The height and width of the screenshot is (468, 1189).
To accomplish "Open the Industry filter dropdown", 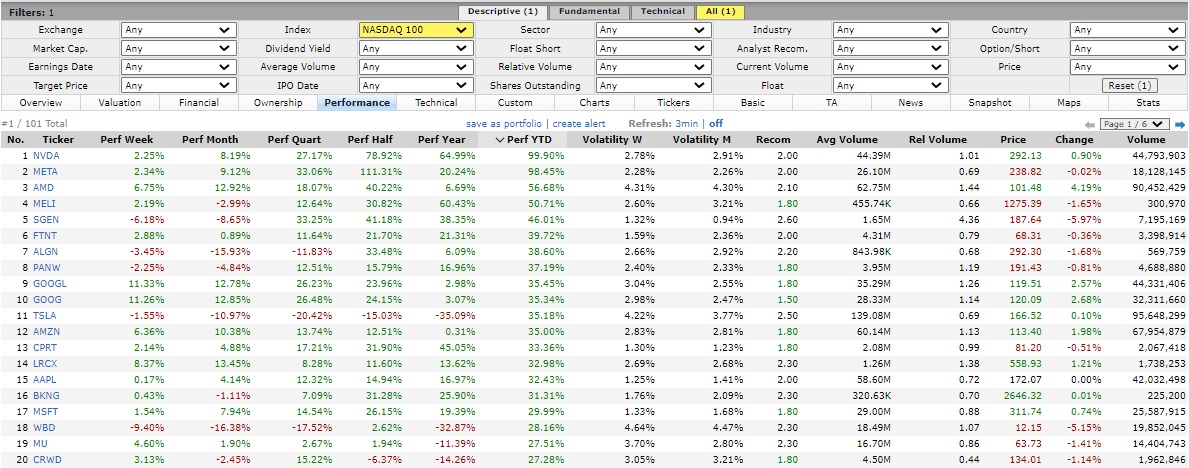I will click(890, 30).
